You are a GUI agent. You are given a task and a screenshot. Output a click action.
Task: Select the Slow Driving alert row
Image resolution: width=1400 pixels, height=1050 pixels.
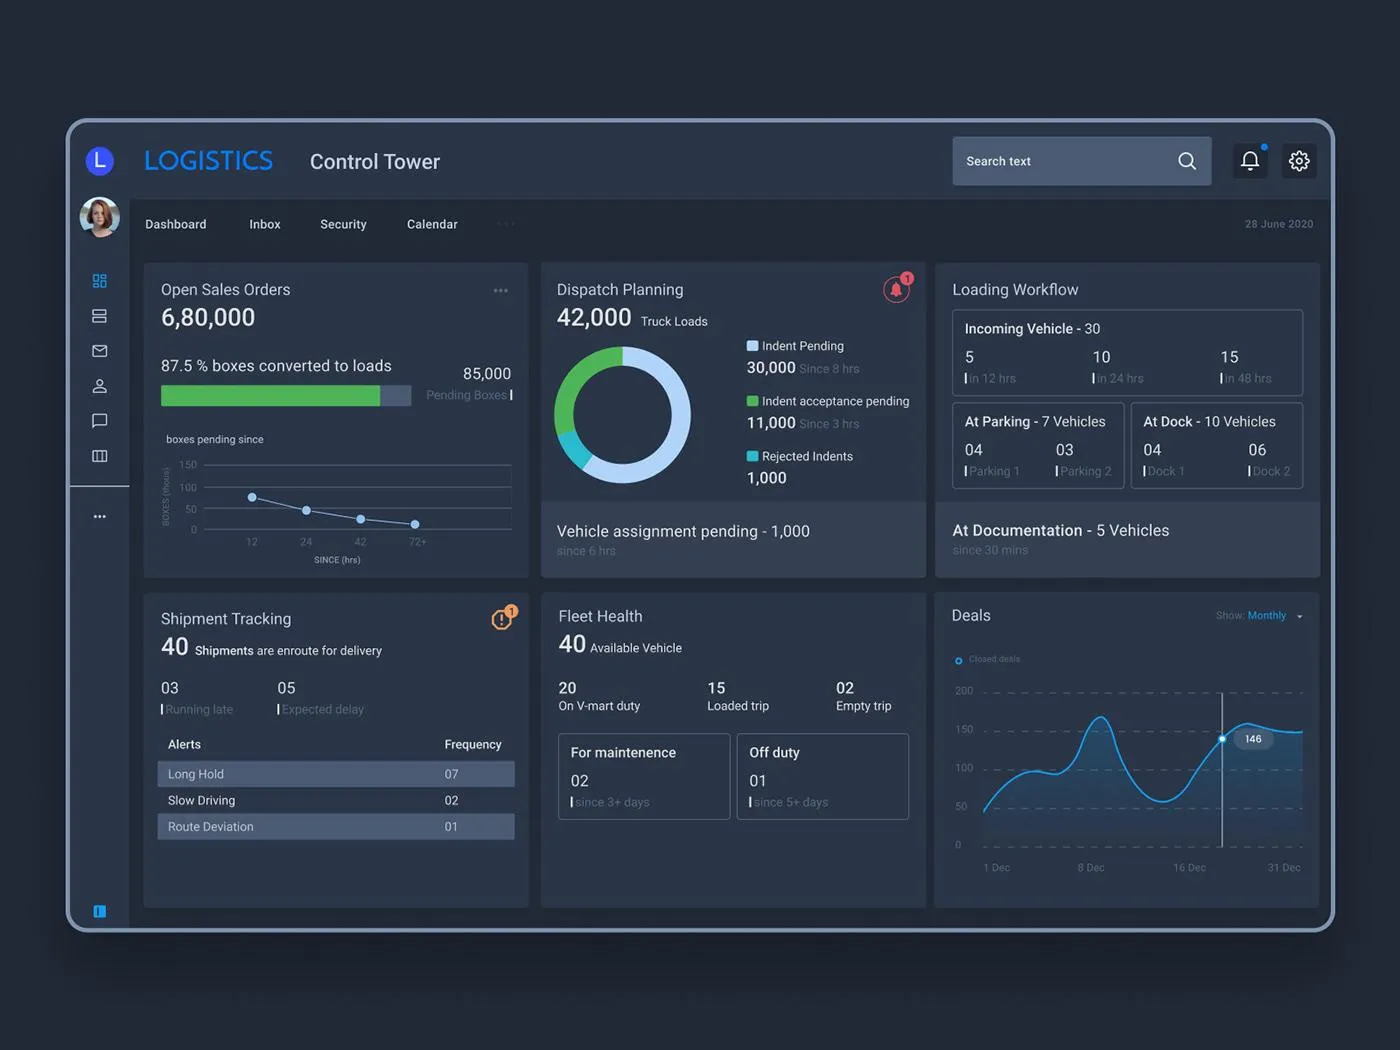(x=336, y=800)
